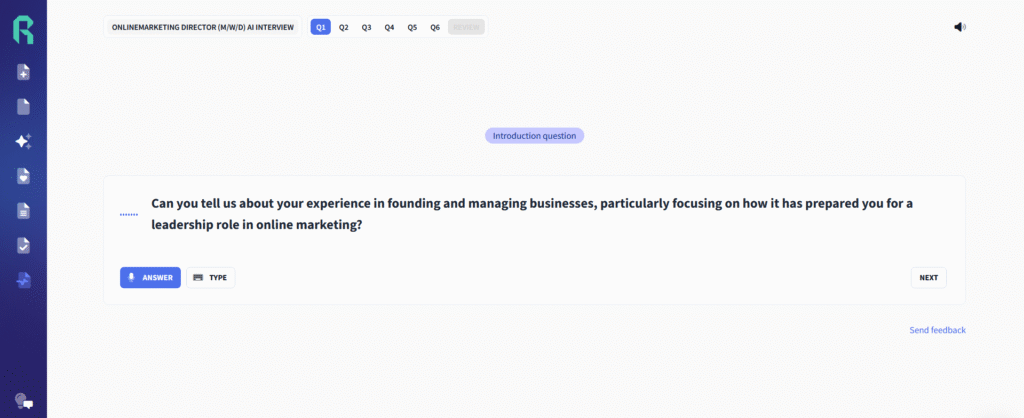Click the Send feedback link
Image resolution: width=1024 pixels, height=418 pixels.
tap(937, 330)
